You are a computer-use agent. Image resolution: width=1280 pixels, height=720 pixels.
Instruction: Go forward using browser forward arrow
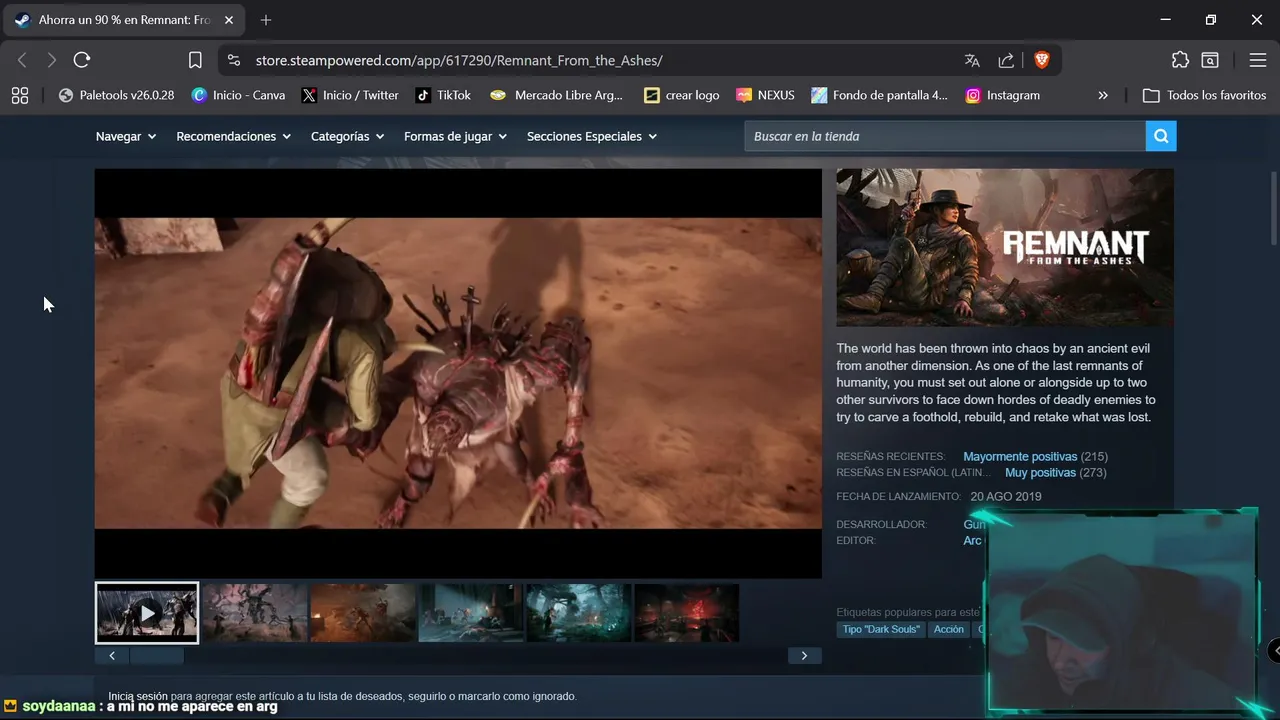point(52,60)
